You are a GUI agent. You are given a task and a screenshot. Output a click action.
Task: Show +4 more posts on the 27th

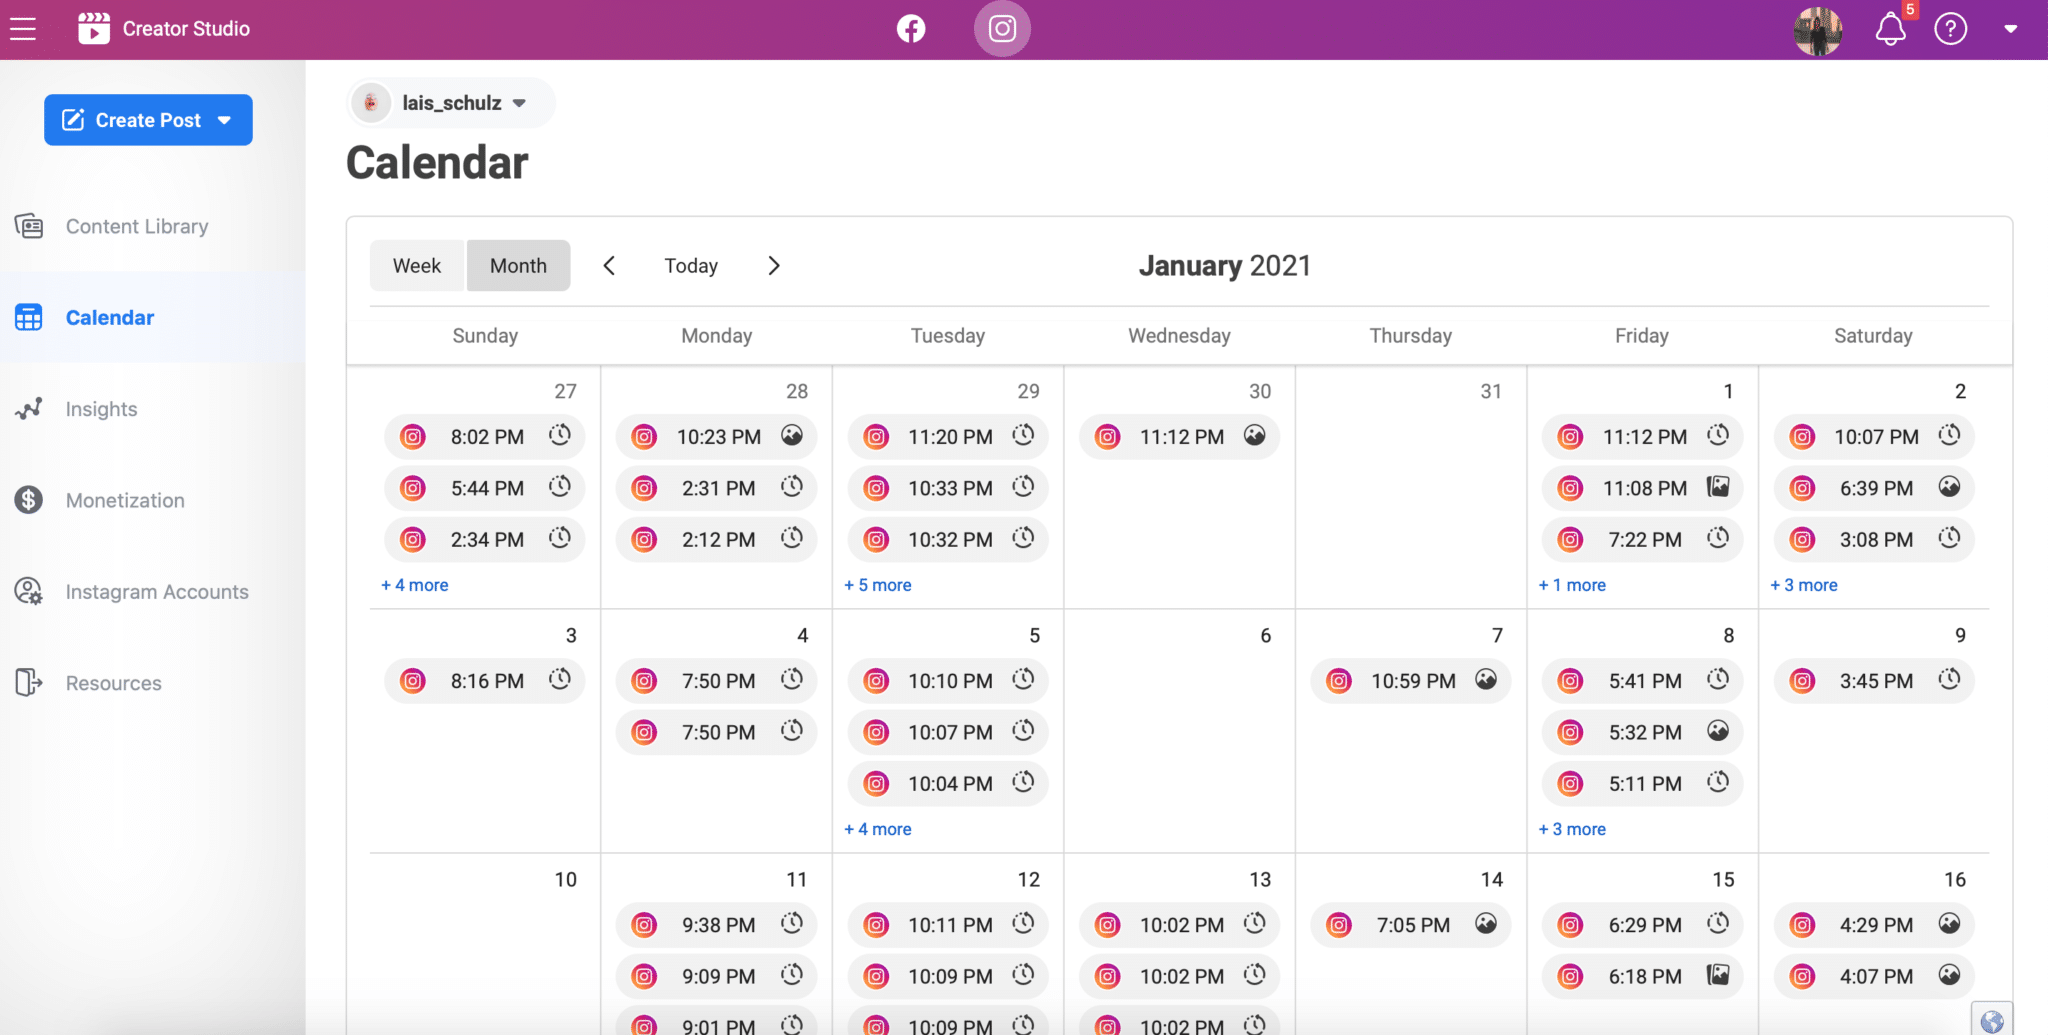pos(415,585)
